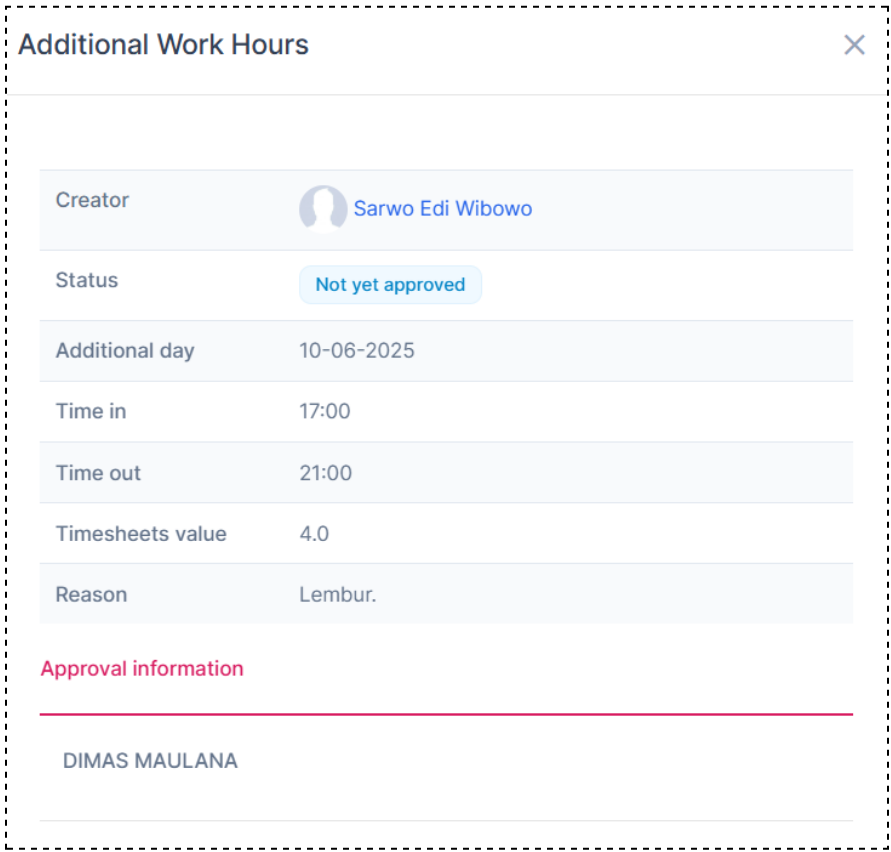Click the additional day value 10-06-2025
891x852 pixels.
pos(357,351)
